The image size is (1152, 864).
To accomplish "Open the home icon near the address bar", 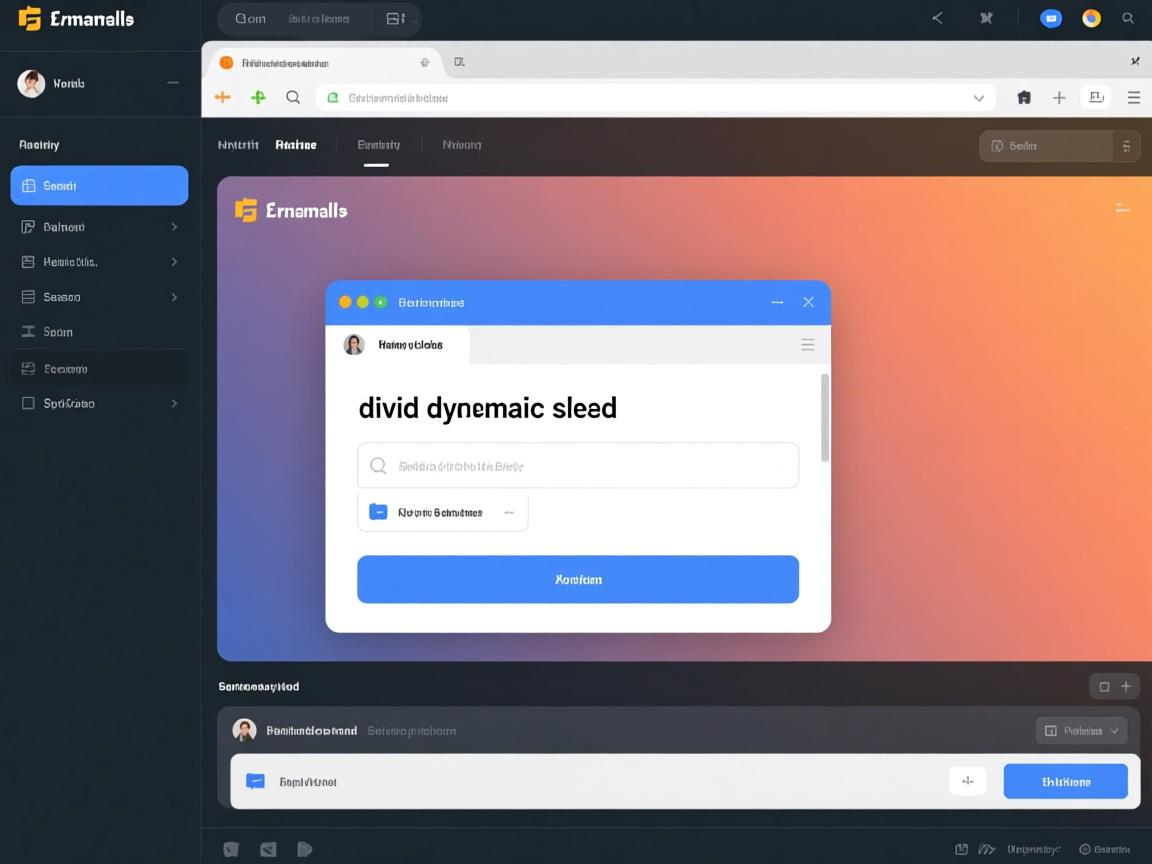I will 1023,97.
